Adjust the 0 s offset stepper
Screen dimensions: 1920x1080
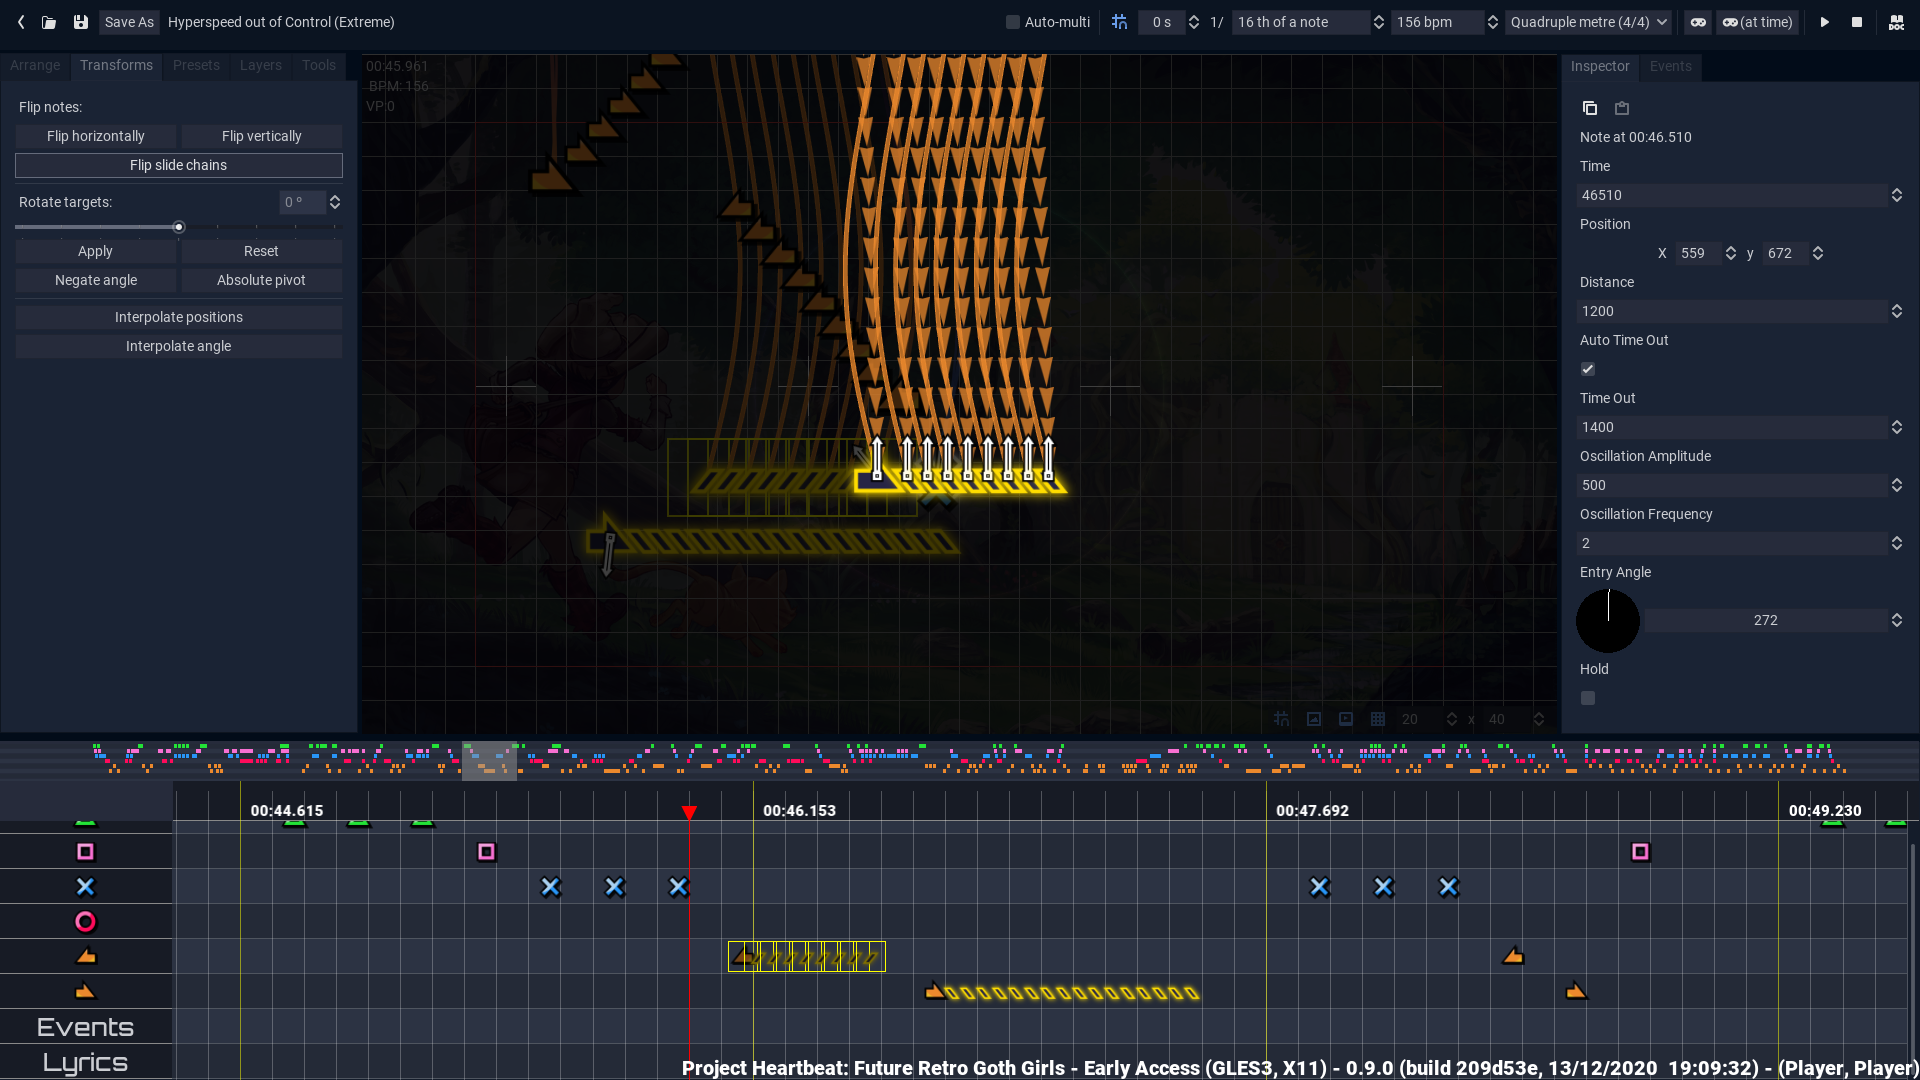point(1193,22)
